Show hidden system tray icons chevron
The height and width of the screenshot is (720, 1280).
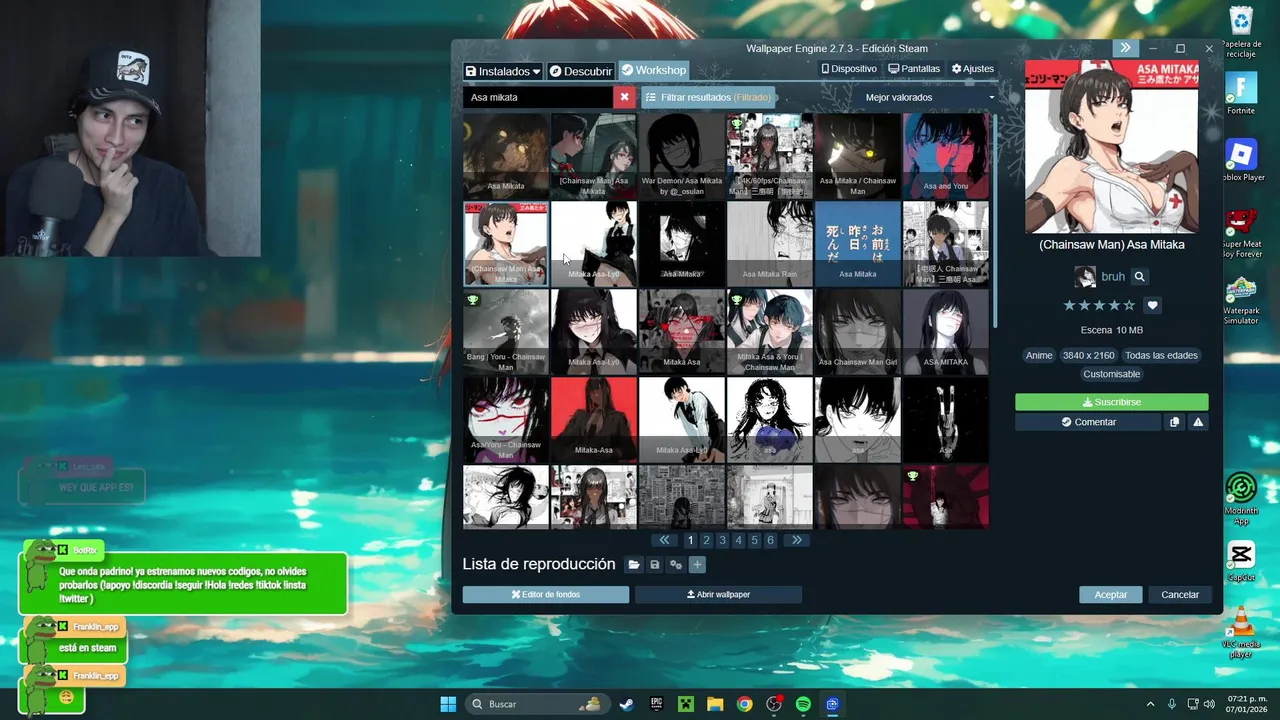point(1150,704)
